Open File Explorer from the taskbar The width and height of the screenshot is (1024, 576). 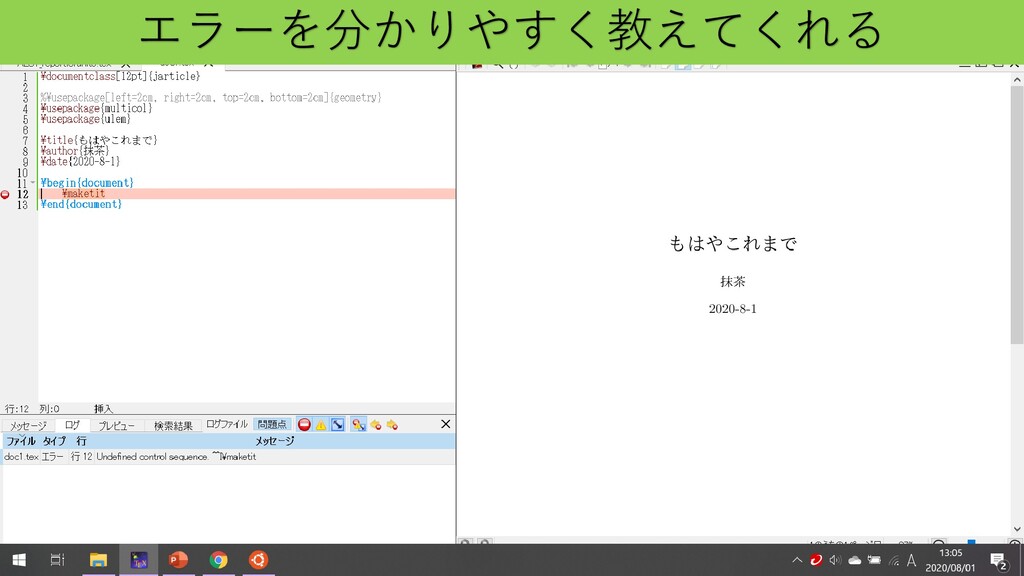98,560
